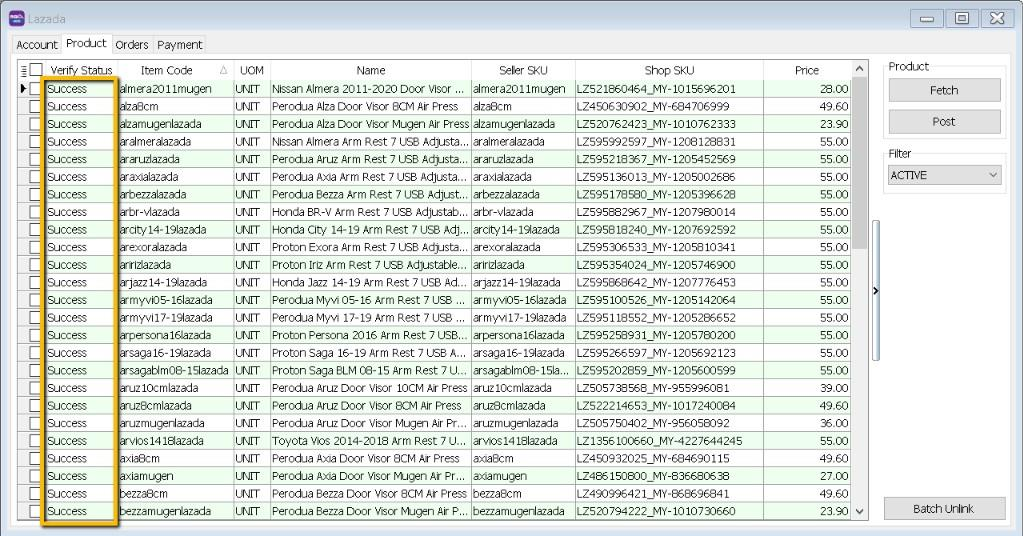1023x536 pixels.
Task: Minimize the Lazada window
Action: click(928, 18)
